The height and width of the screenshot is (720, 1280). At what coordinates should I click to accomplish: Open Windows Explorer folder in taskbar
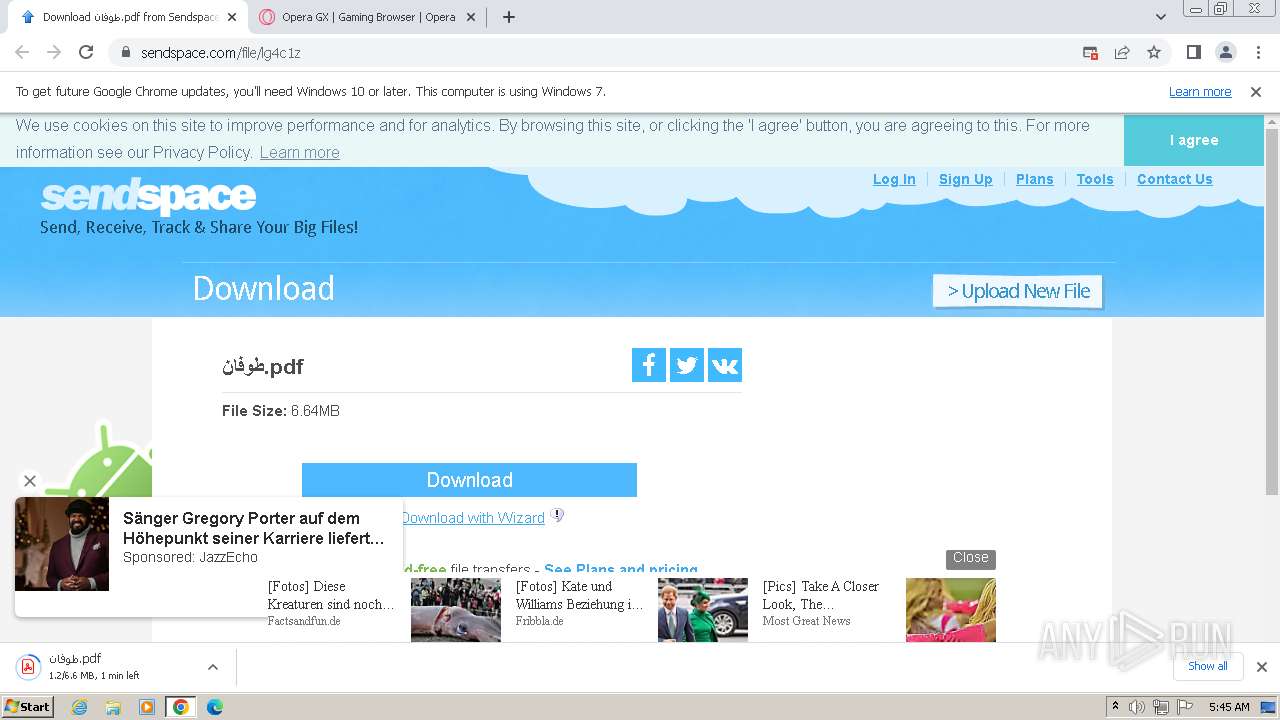pyautogui.click(x=113, y=707)
